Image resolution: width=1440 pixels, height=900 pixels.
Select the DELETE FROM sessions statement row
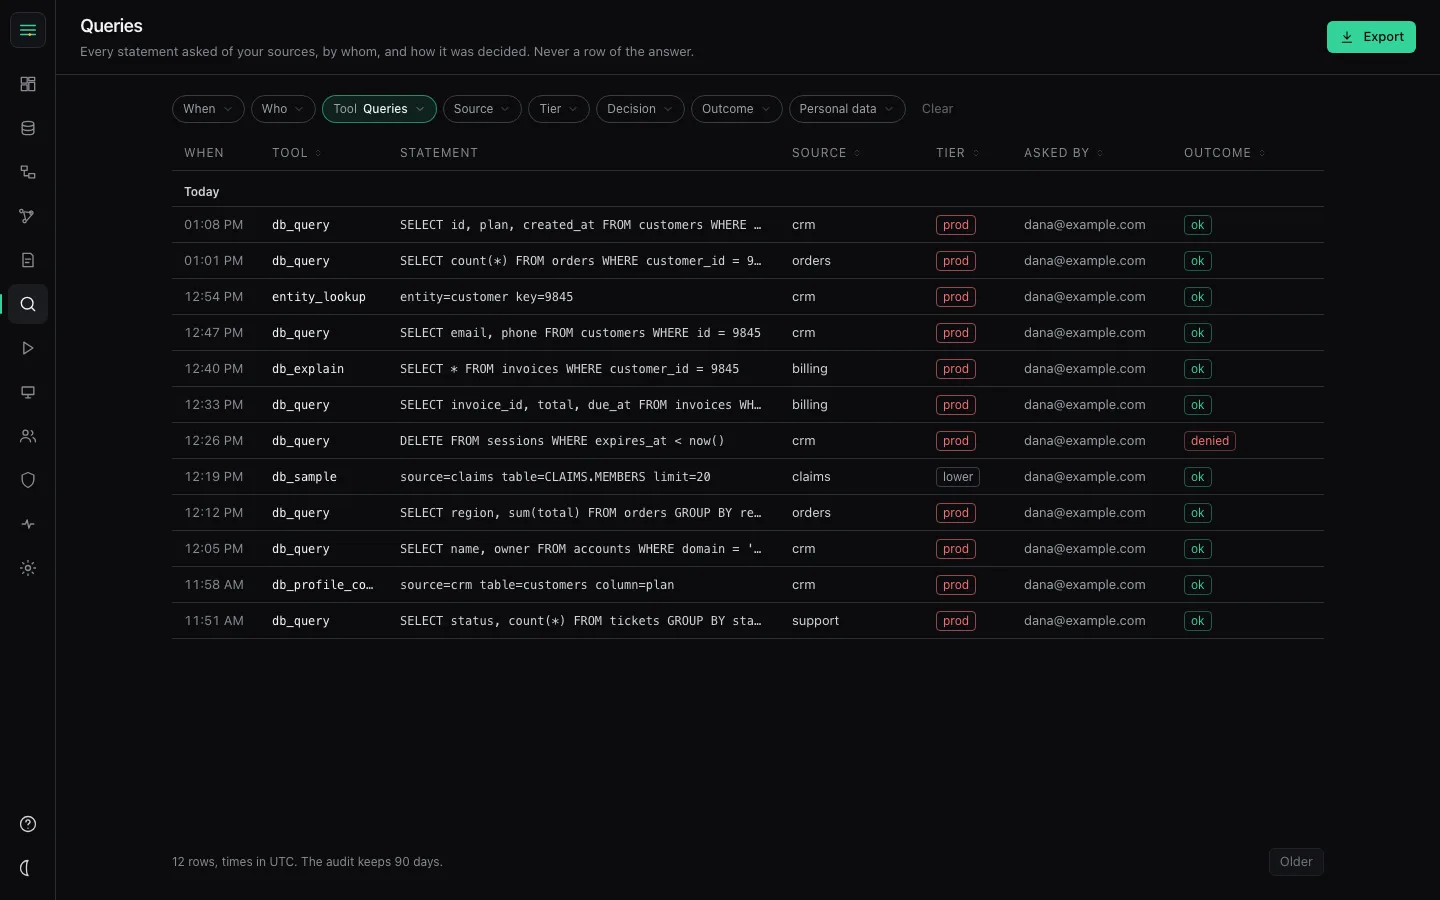coord(748,441)
